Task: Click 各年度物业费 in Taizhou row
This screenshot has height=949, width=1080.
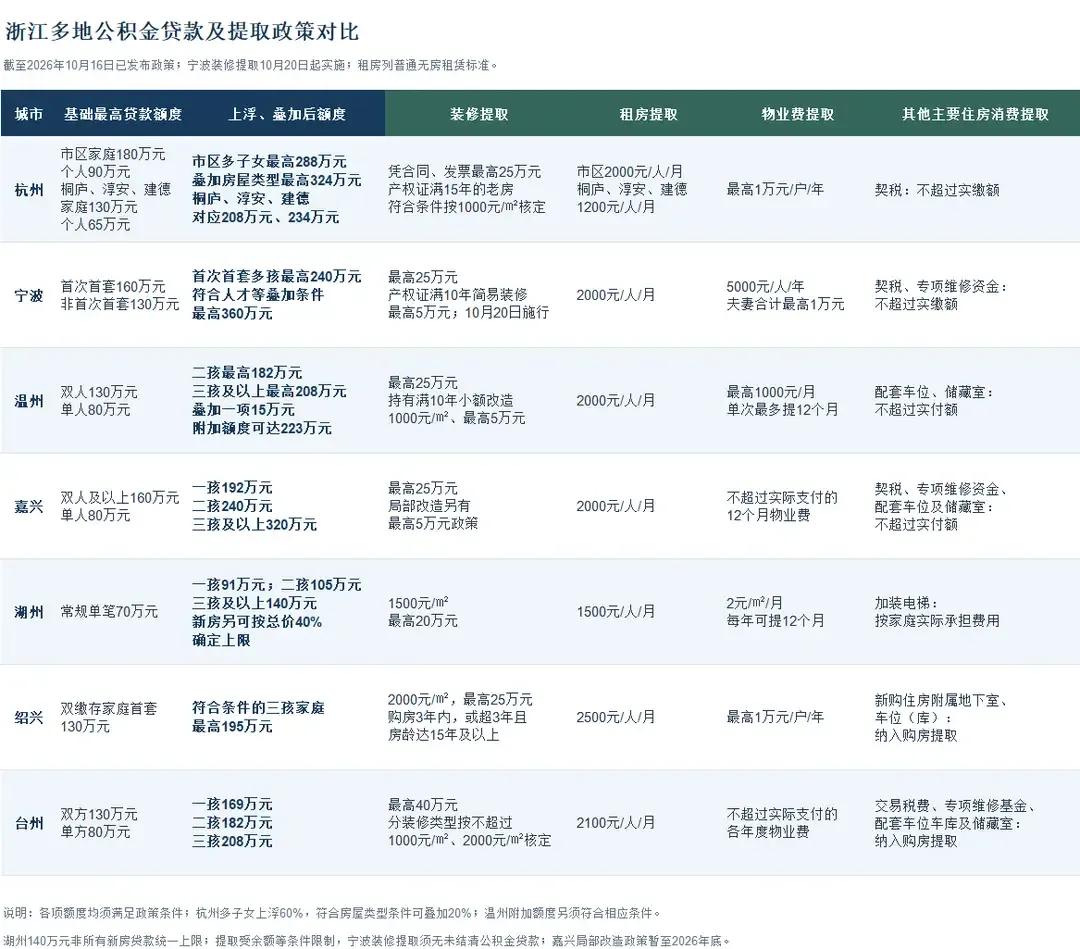Action: pyautogui.click(x=768, y=832)
